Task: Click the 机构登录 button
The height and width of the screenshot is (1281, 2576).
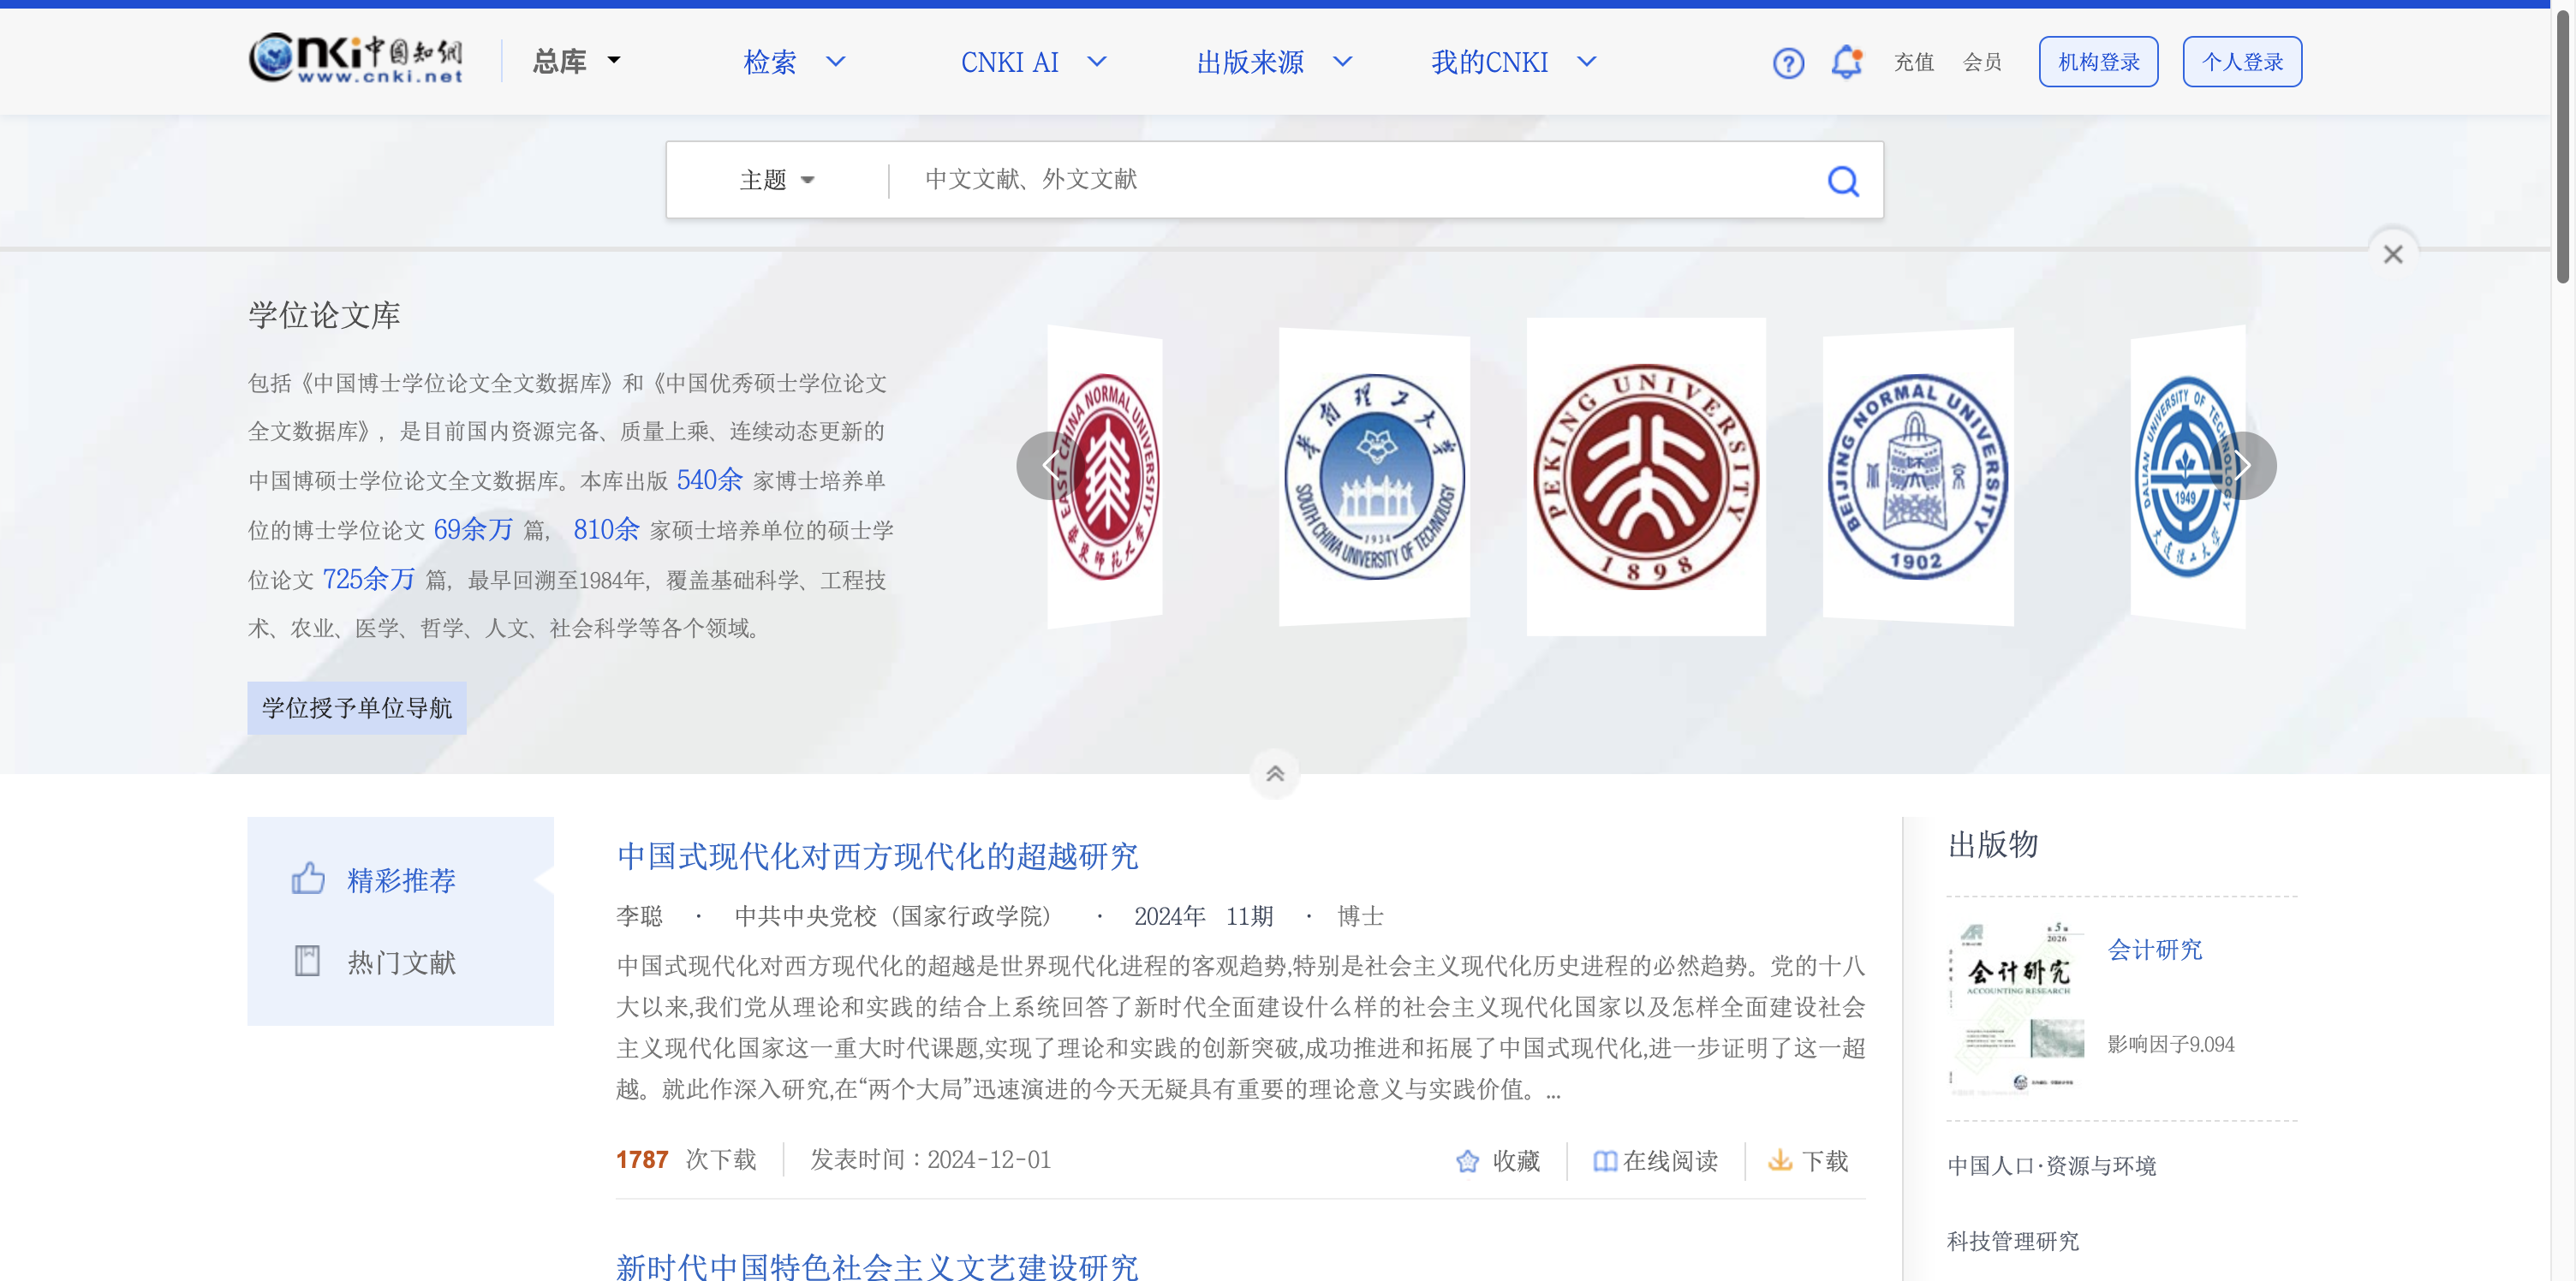Action: click(2098, 62)
